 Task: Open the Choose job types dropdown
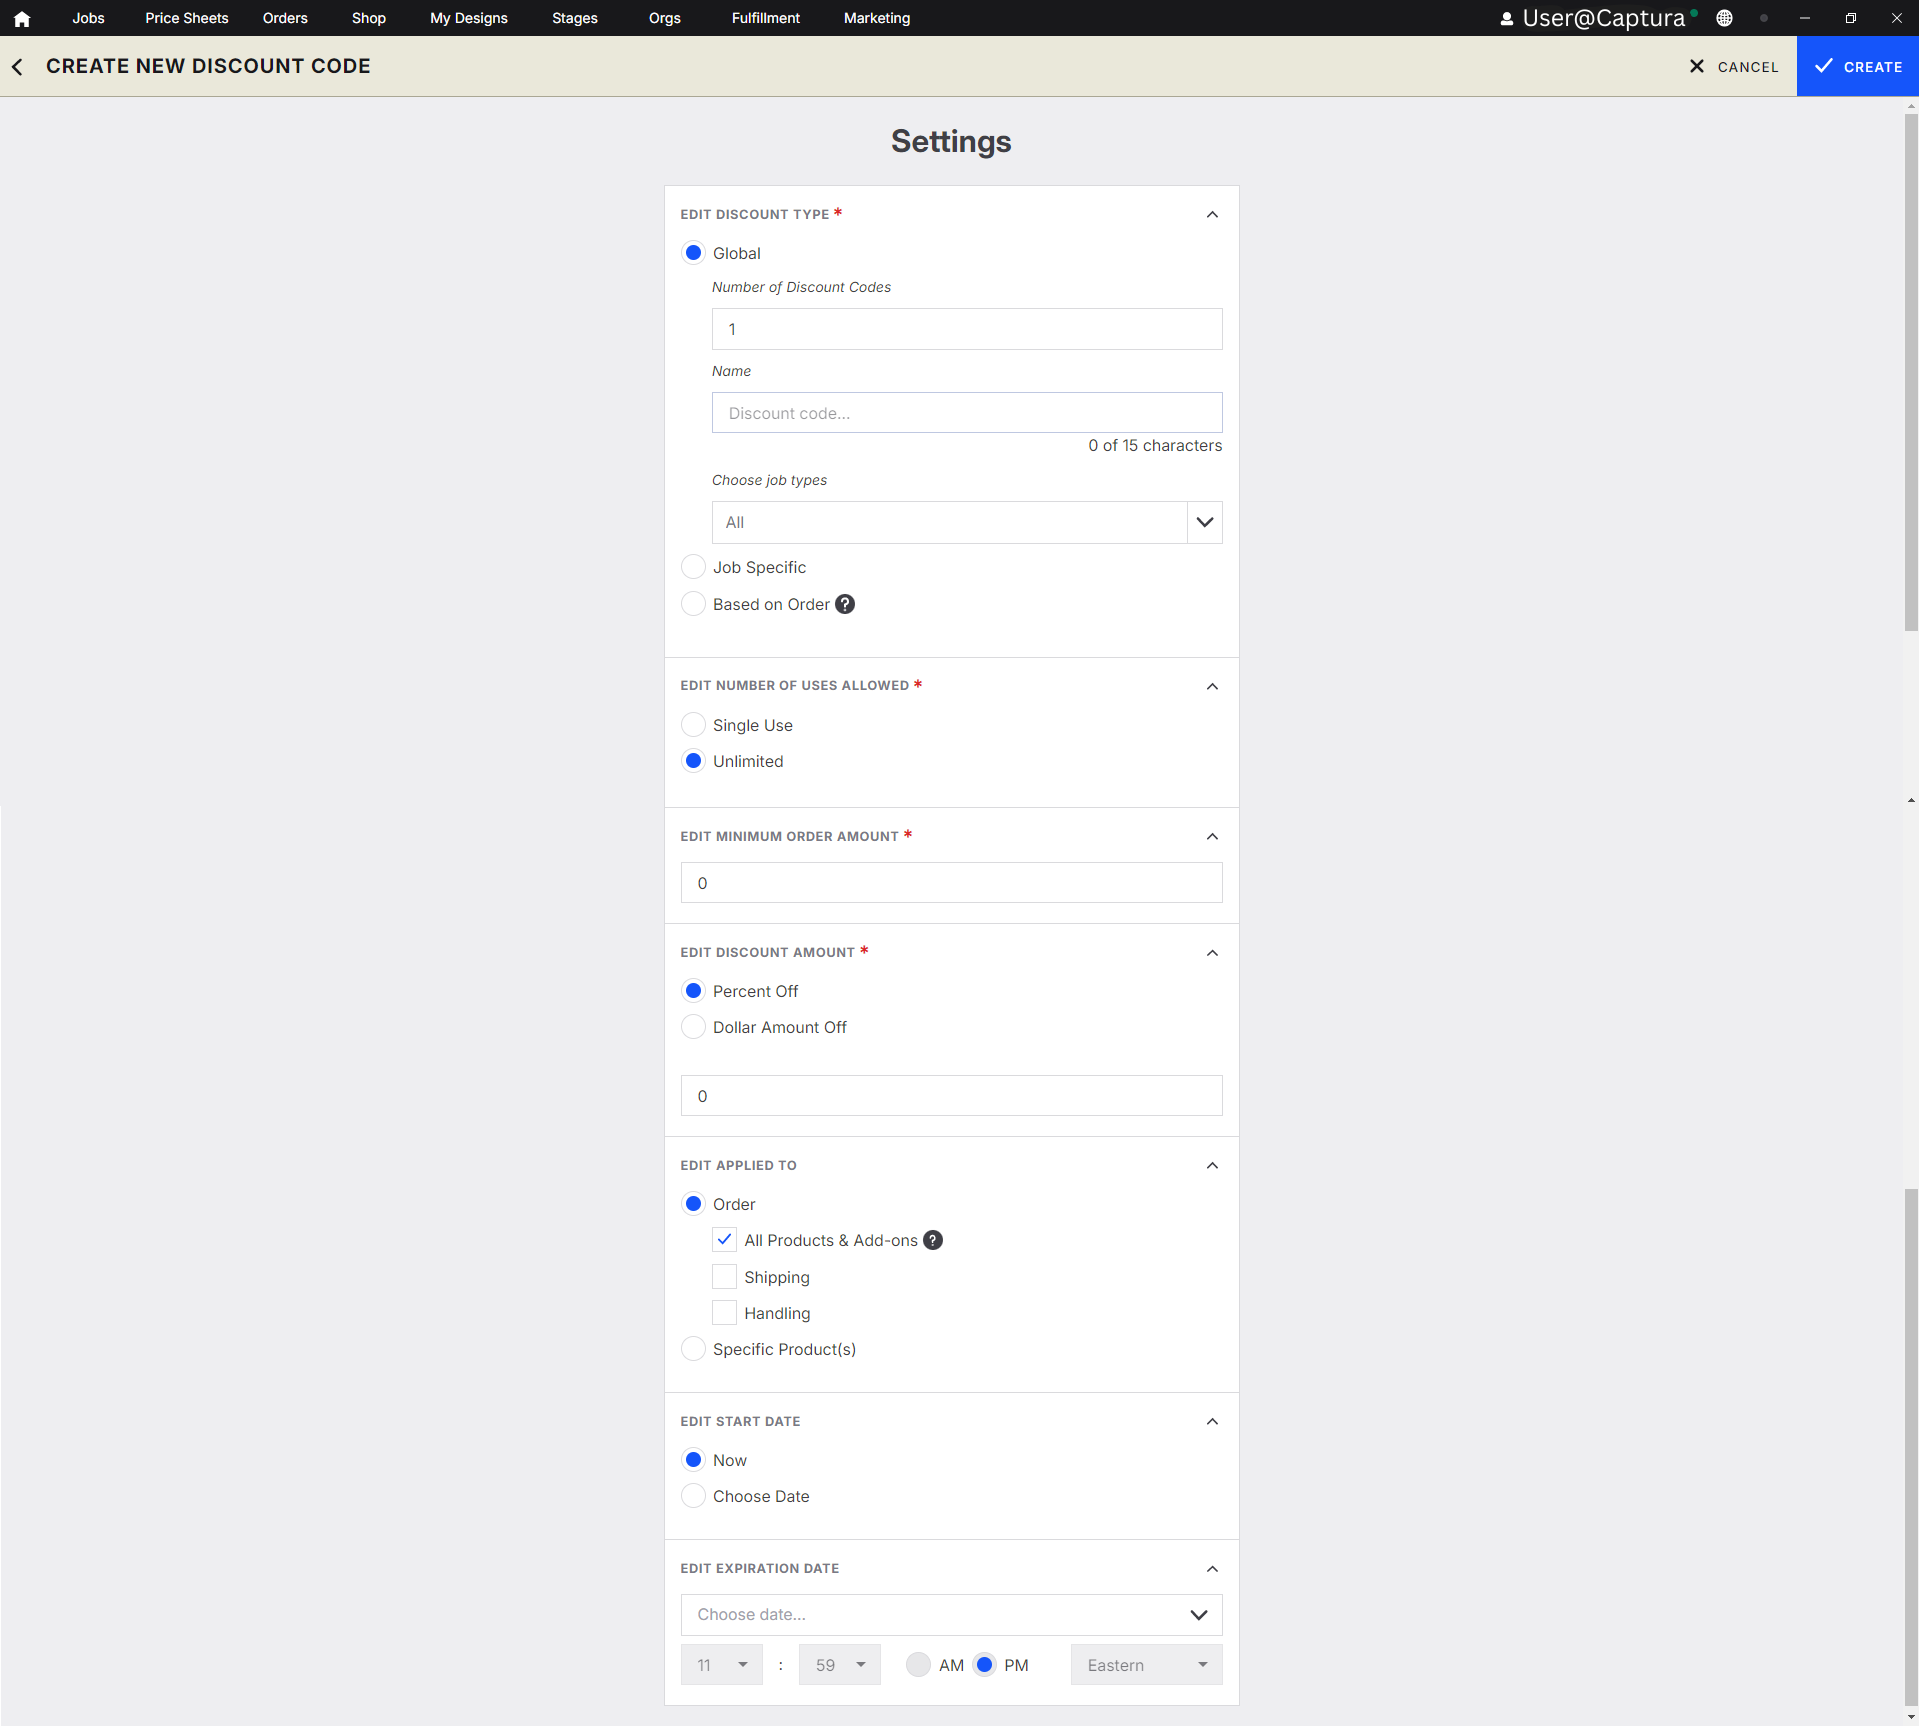(x=967, y=522)
